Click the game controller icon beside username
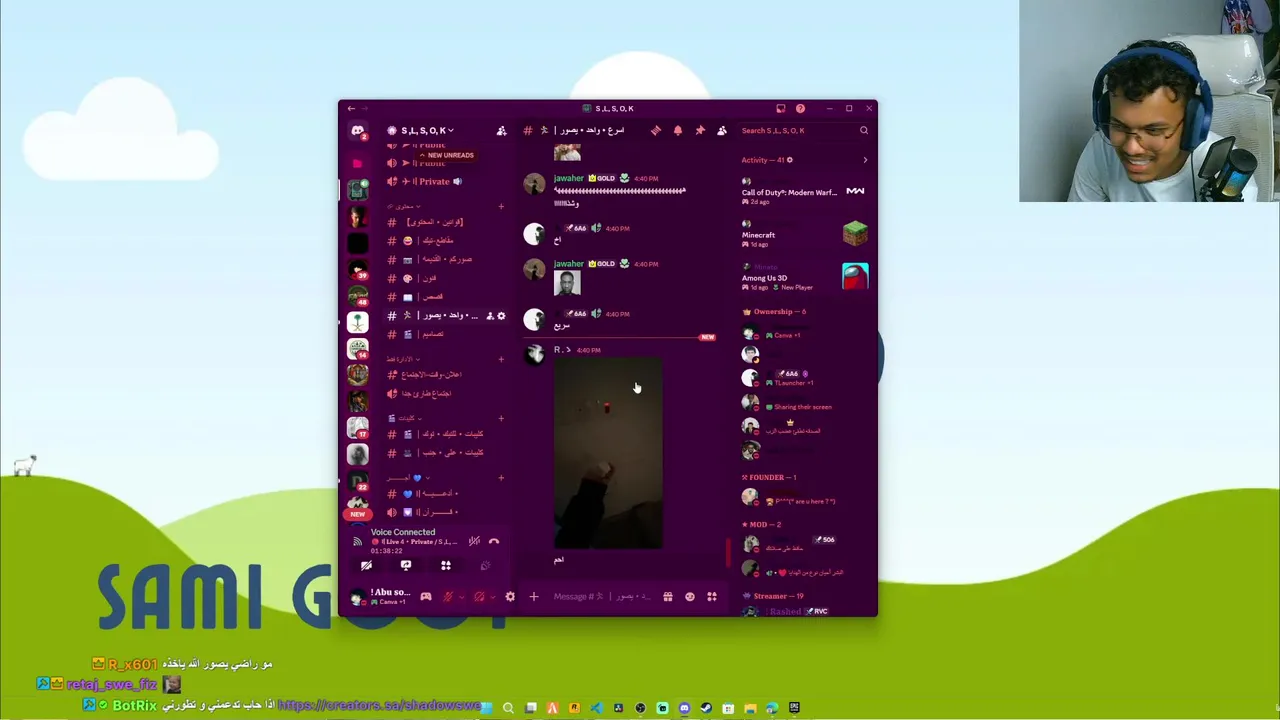1280x720 pixels. pyautogui.click(x=426, y=597)
